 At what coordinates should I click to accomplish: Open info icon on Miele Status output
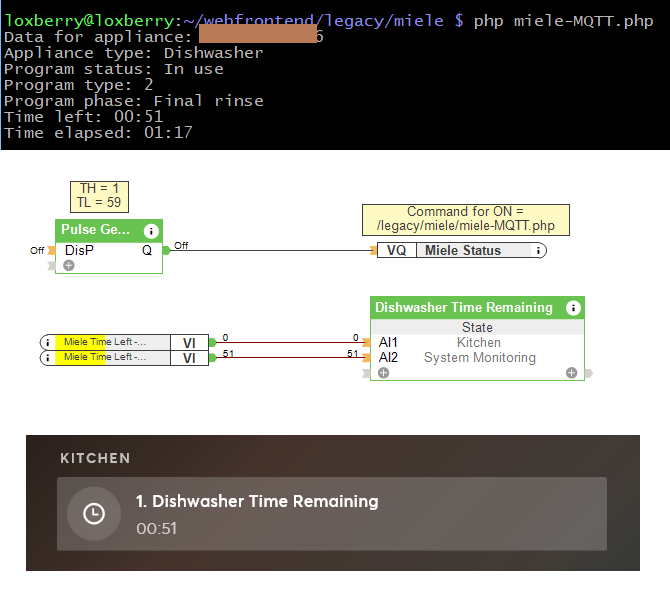[x=538, y=250]
